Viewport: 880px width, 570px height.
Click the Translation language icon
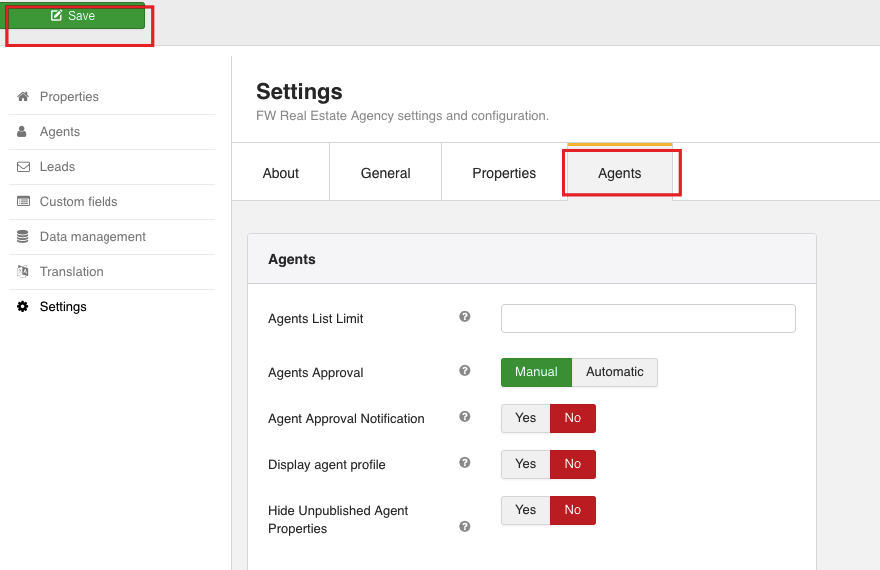(x=23, y=272)
